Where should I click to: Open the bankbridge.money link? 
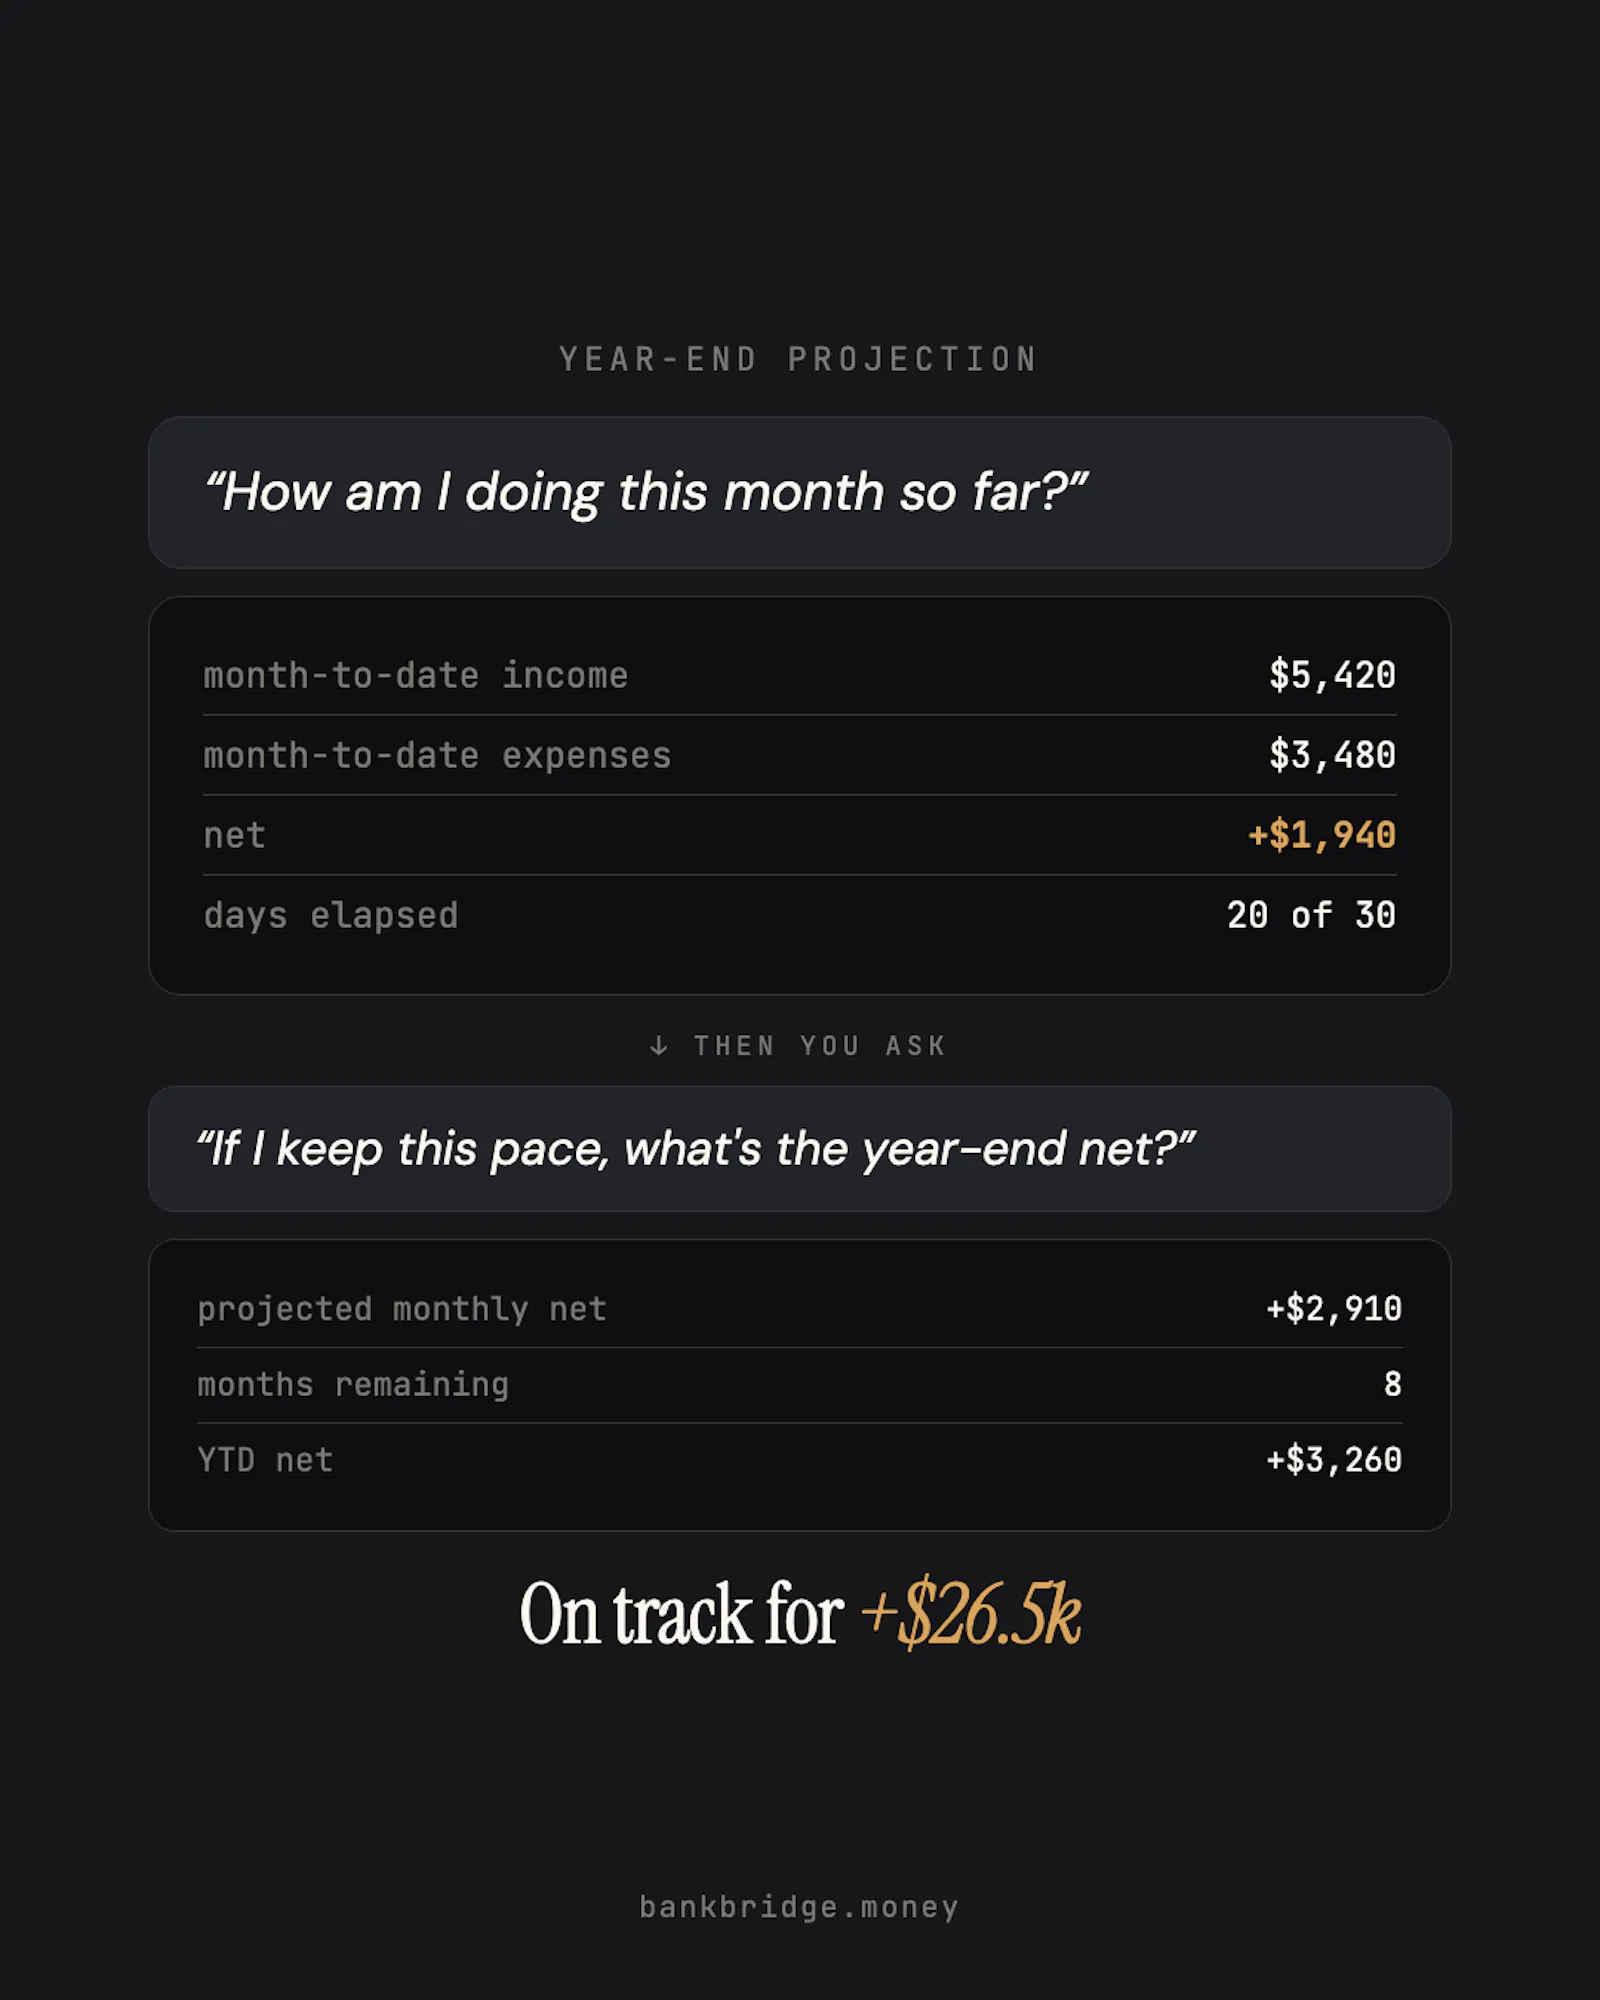pyautogui.click(x=799, y=1907)
